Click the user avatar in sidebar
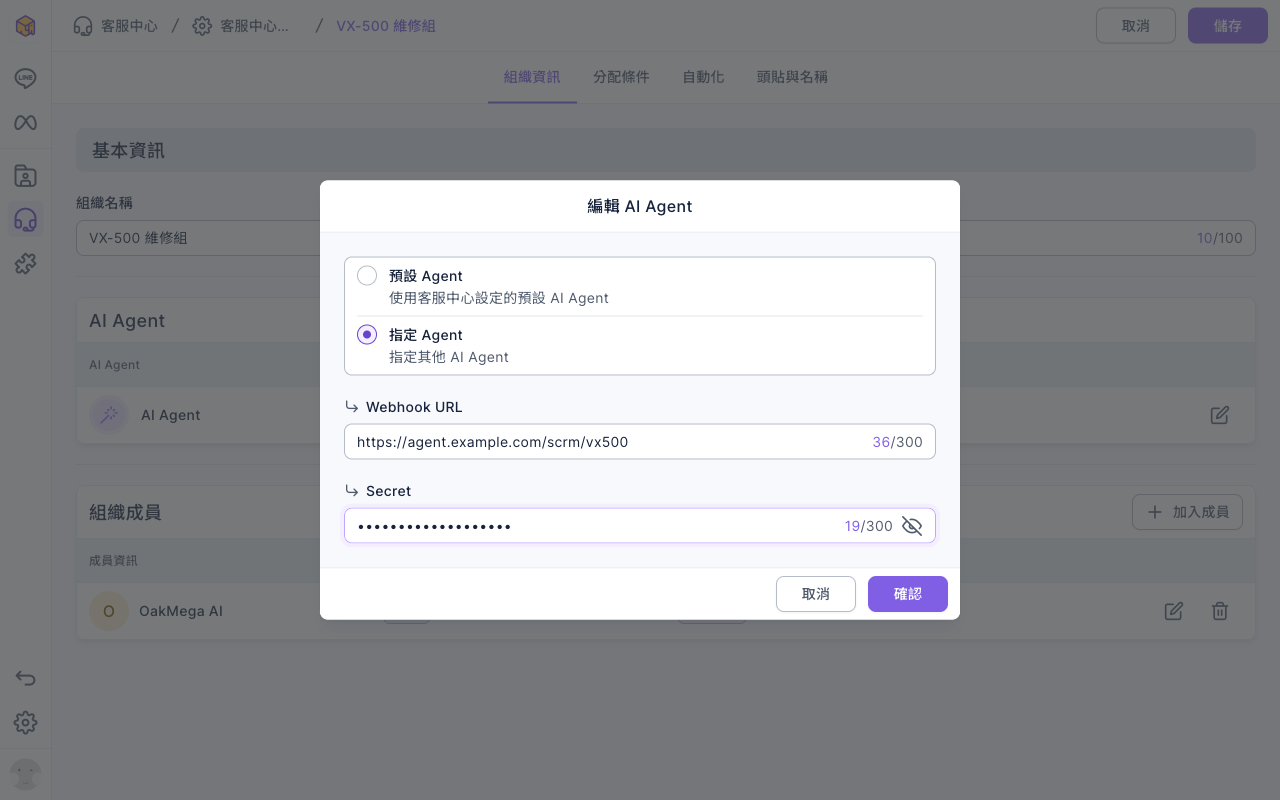The image size is (1280, 800). (x=26, y=774)
